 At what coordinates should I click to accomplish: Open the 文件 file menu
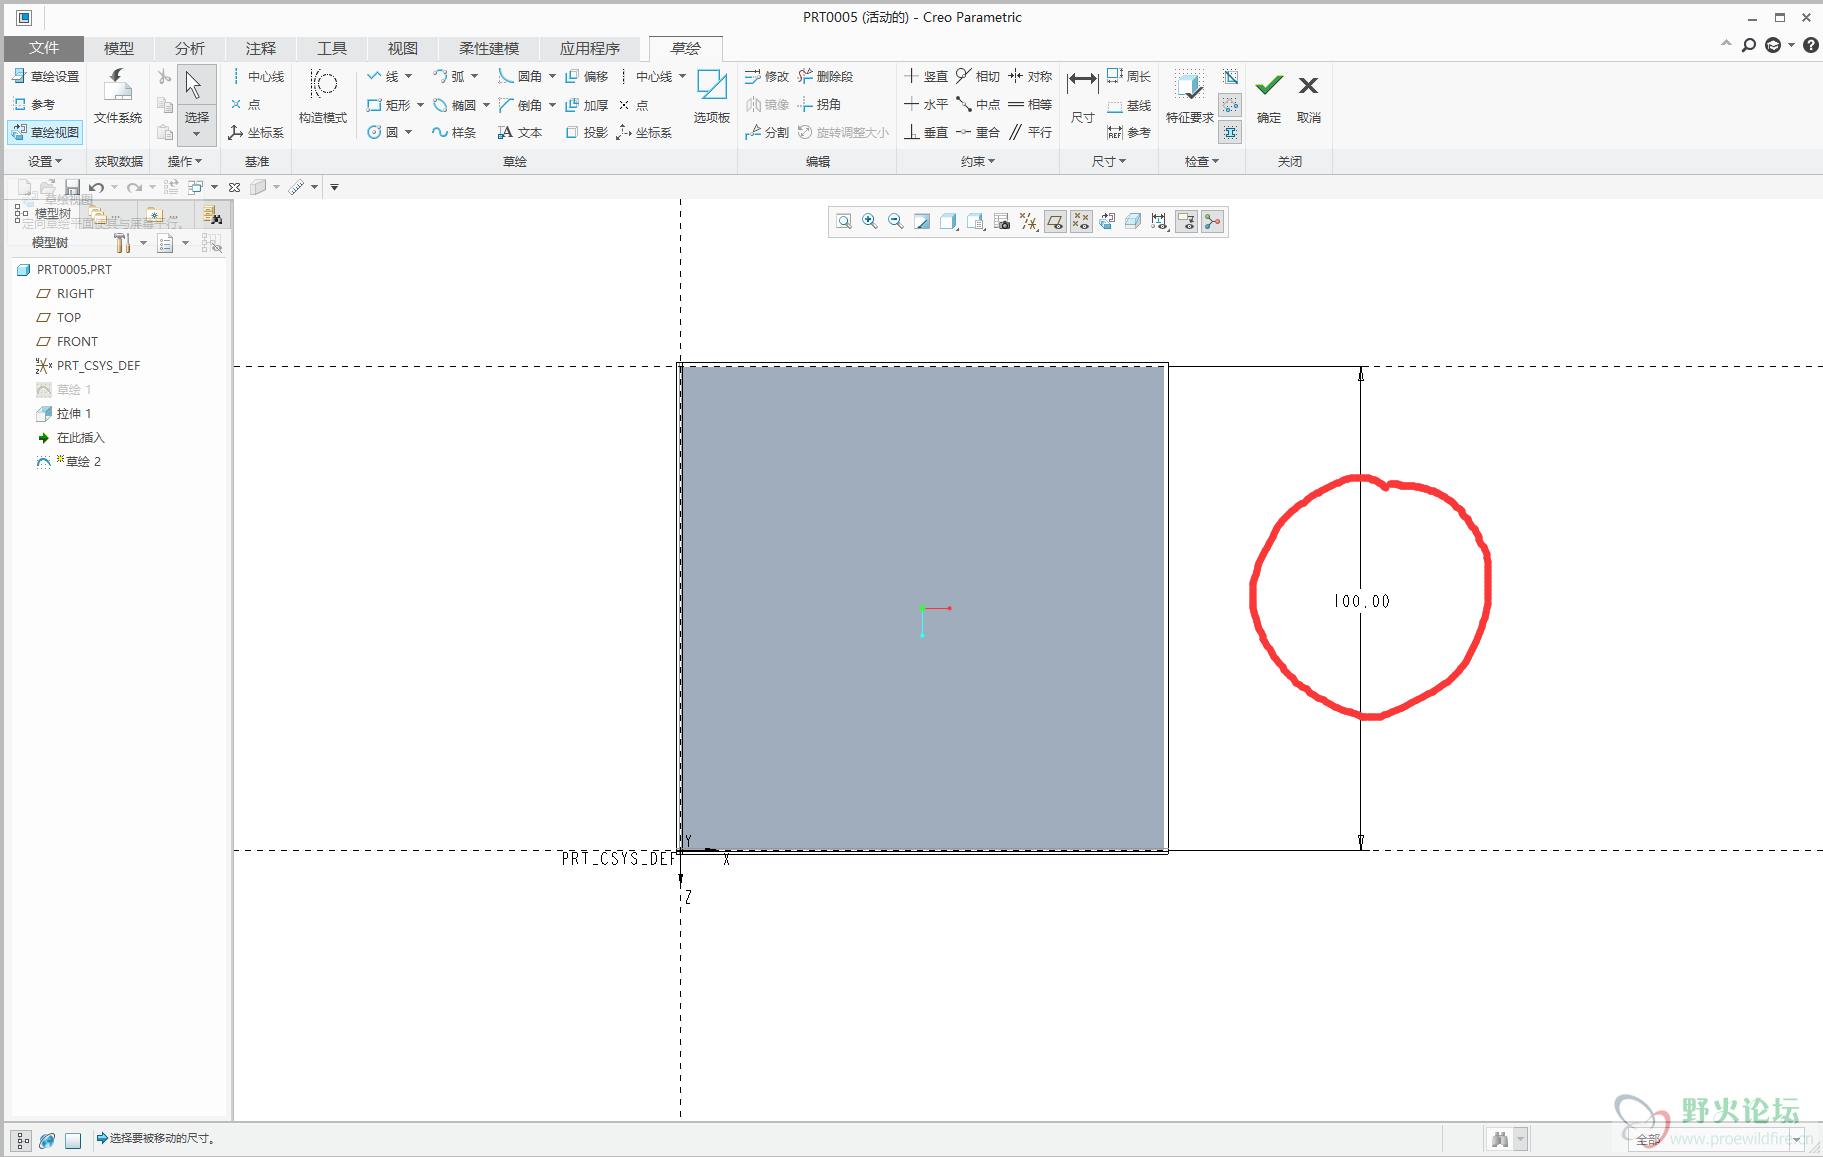(x=44, y=48)
